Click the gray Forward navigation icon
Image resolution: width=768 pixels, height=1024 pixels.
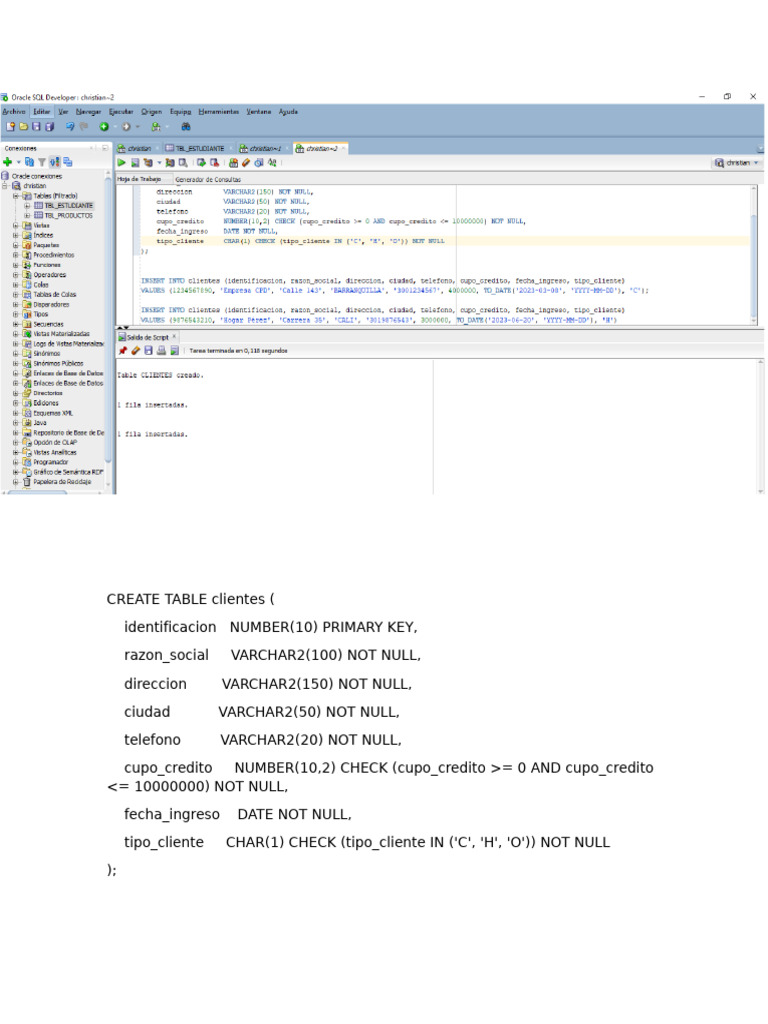point(126,127)
